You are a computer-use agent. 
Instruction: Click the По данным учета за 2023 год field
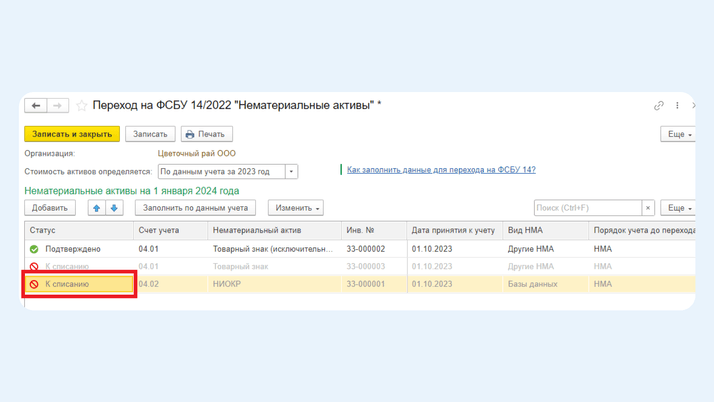click(222, 172)
